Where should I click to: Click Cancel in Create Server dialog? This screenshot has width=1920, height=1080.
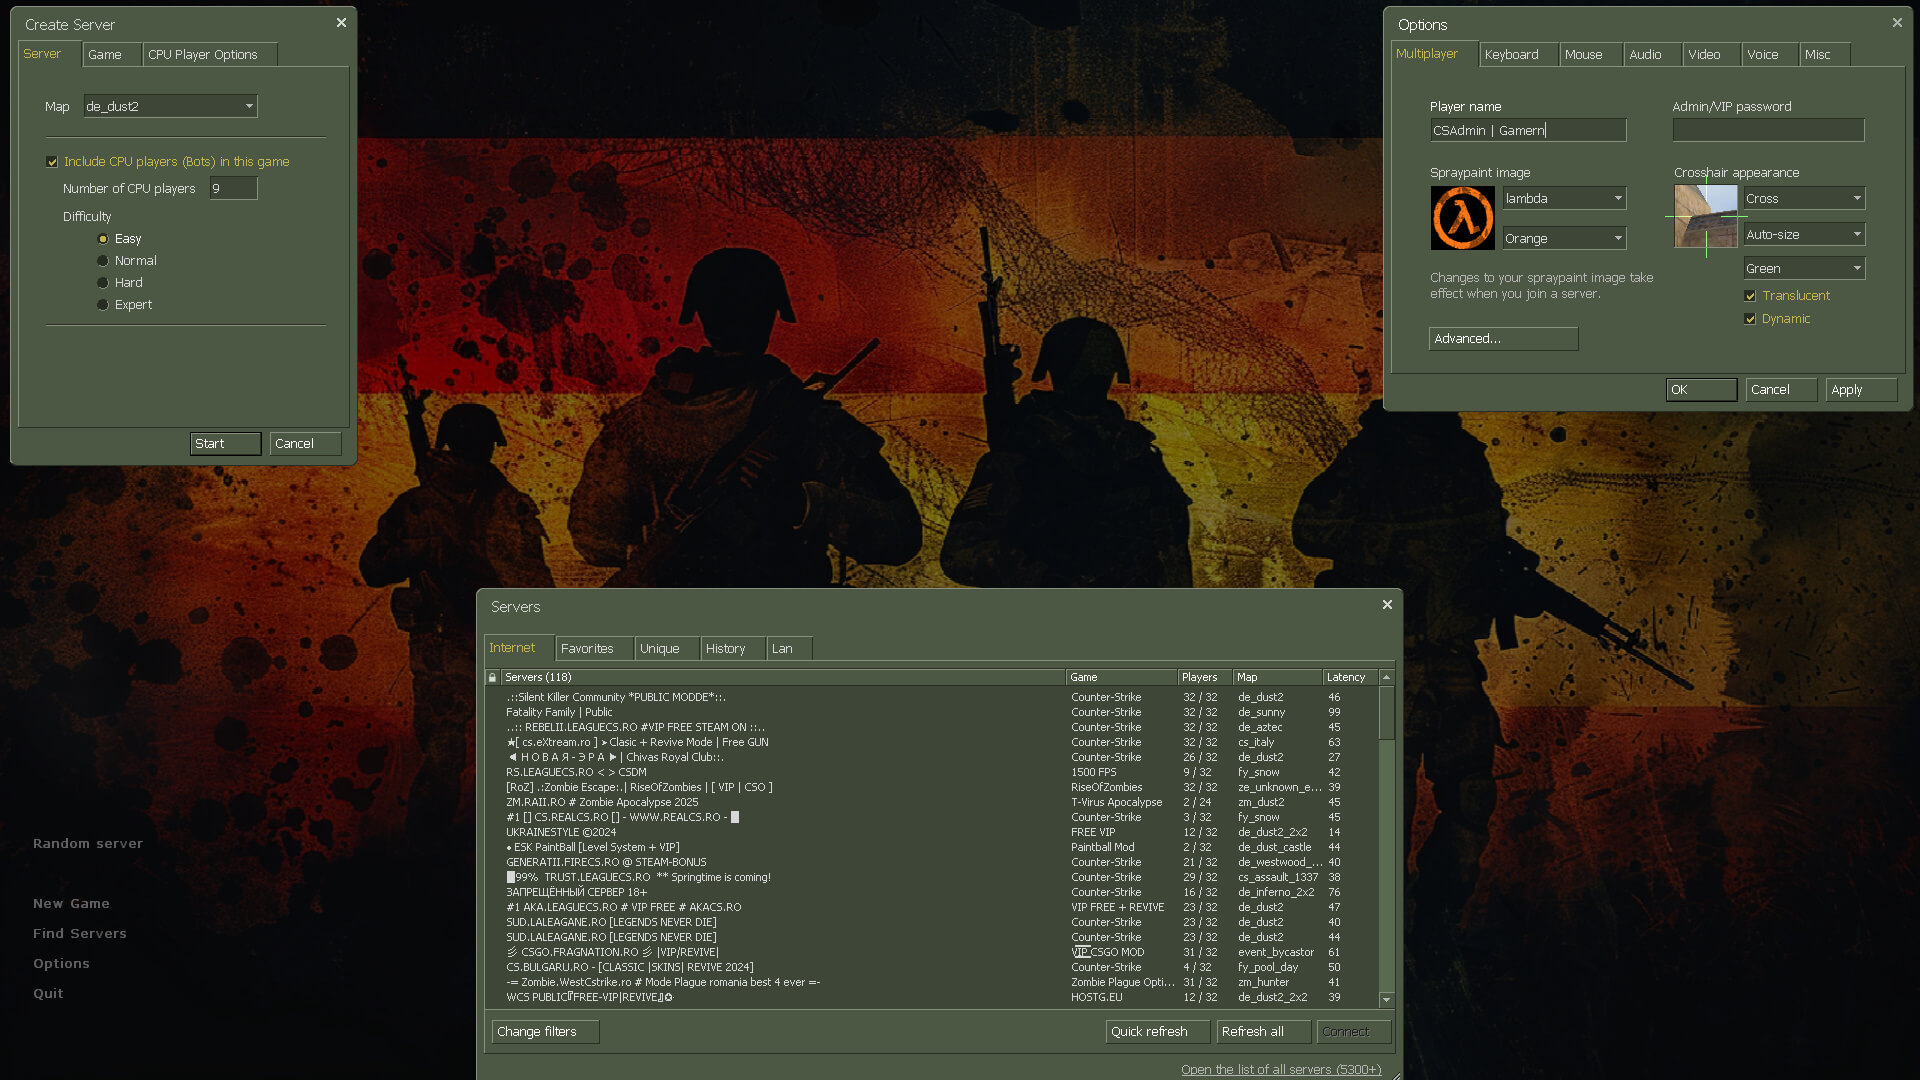click(305, 443)
